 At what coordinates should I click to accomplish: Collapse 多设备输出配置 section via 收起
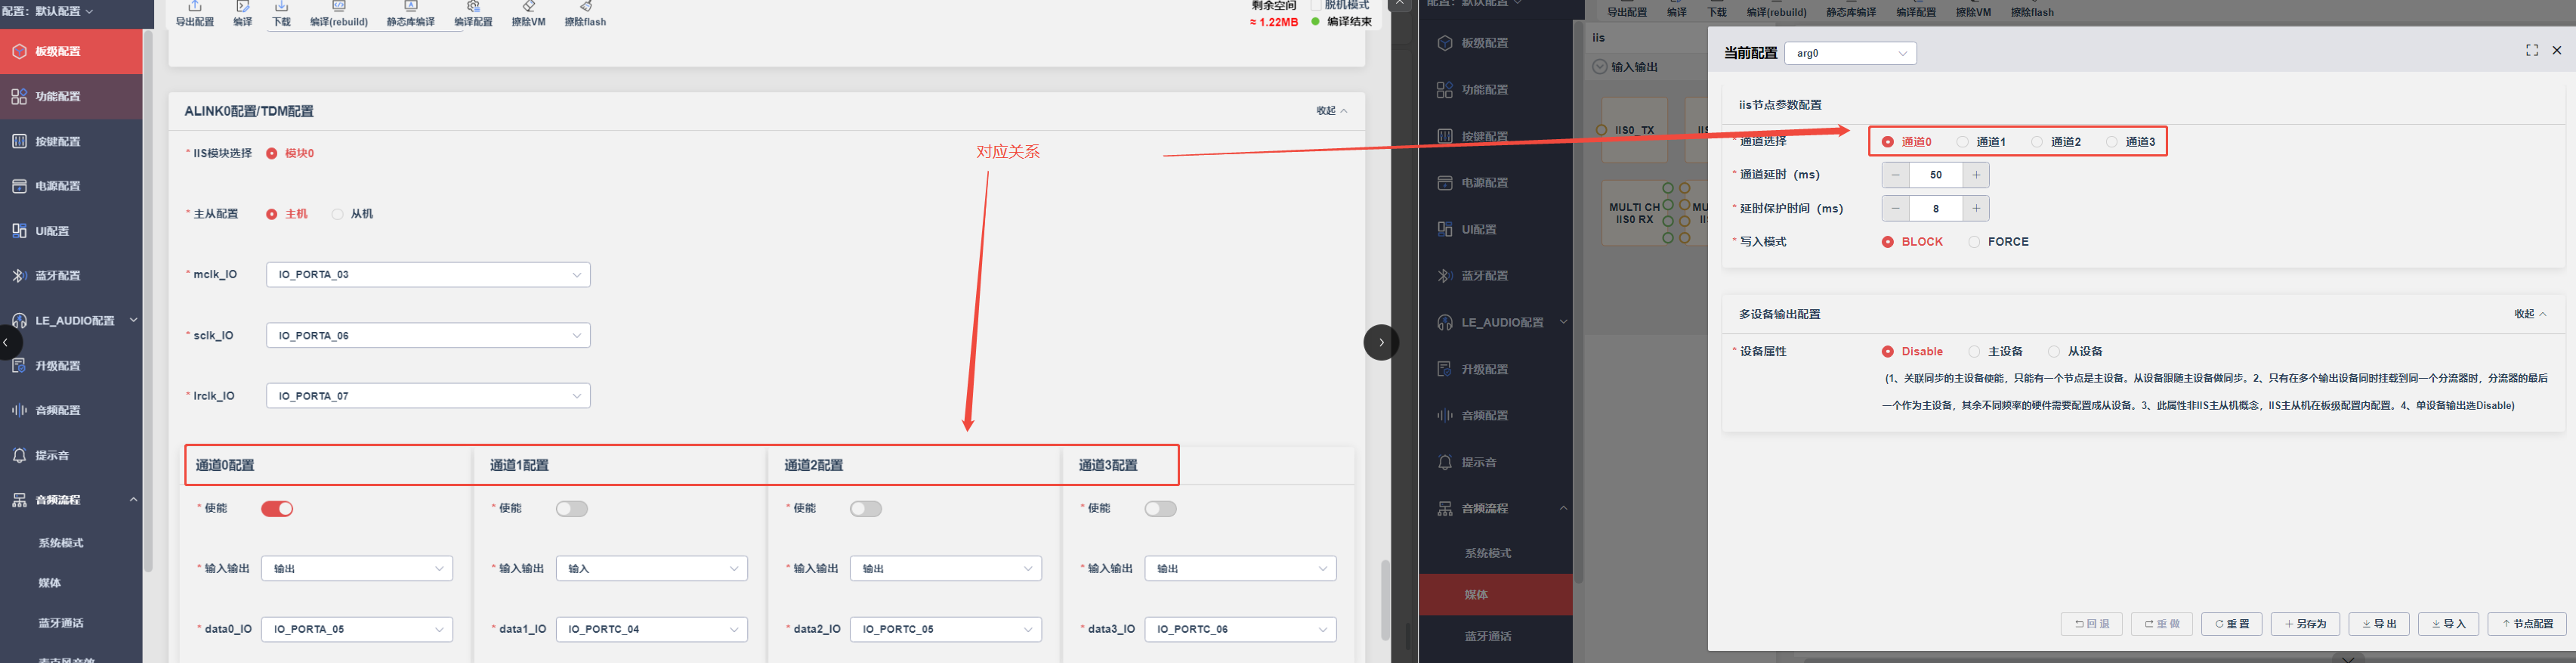point(2530,314)
